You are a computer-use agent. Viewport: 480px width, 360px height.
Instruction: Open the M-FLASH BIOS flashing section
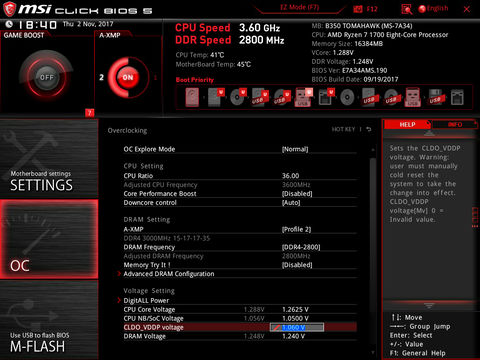[x=49, y=319]
